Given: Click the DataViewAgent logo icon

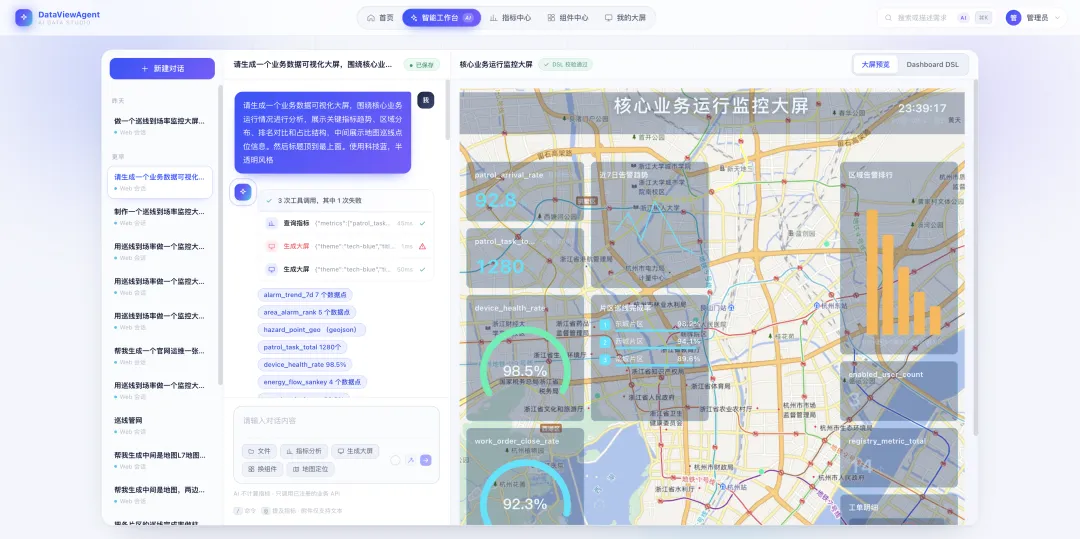Looking at the screenshot, I should 24,18.
